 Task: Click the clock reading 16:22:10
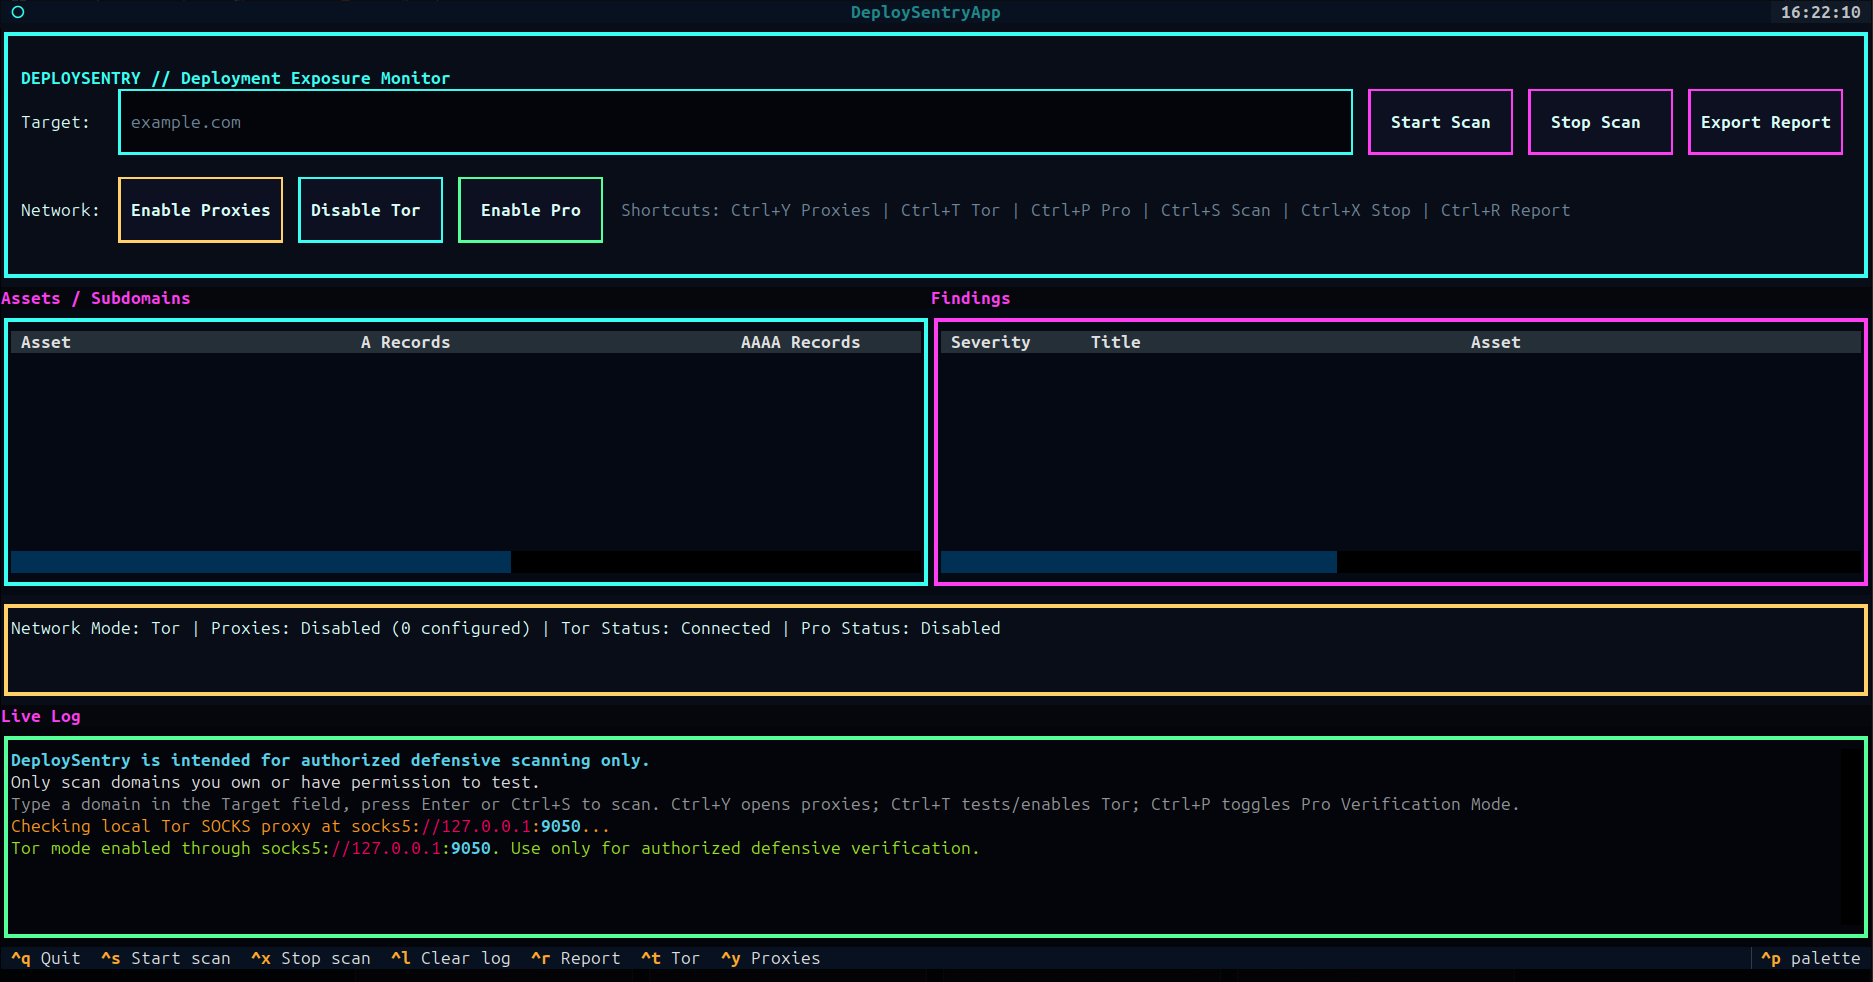(x=1820, y=12)
